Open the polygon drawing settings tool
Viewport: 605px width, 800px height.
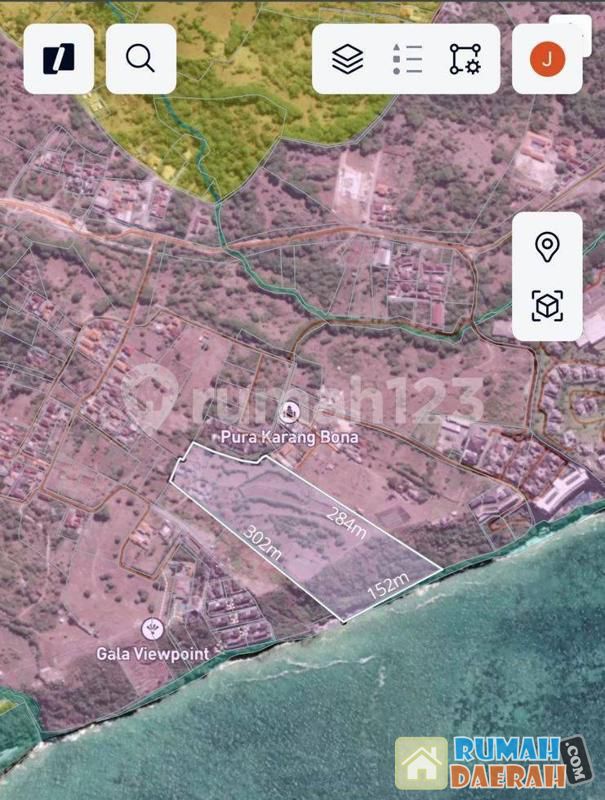[465, 59]
